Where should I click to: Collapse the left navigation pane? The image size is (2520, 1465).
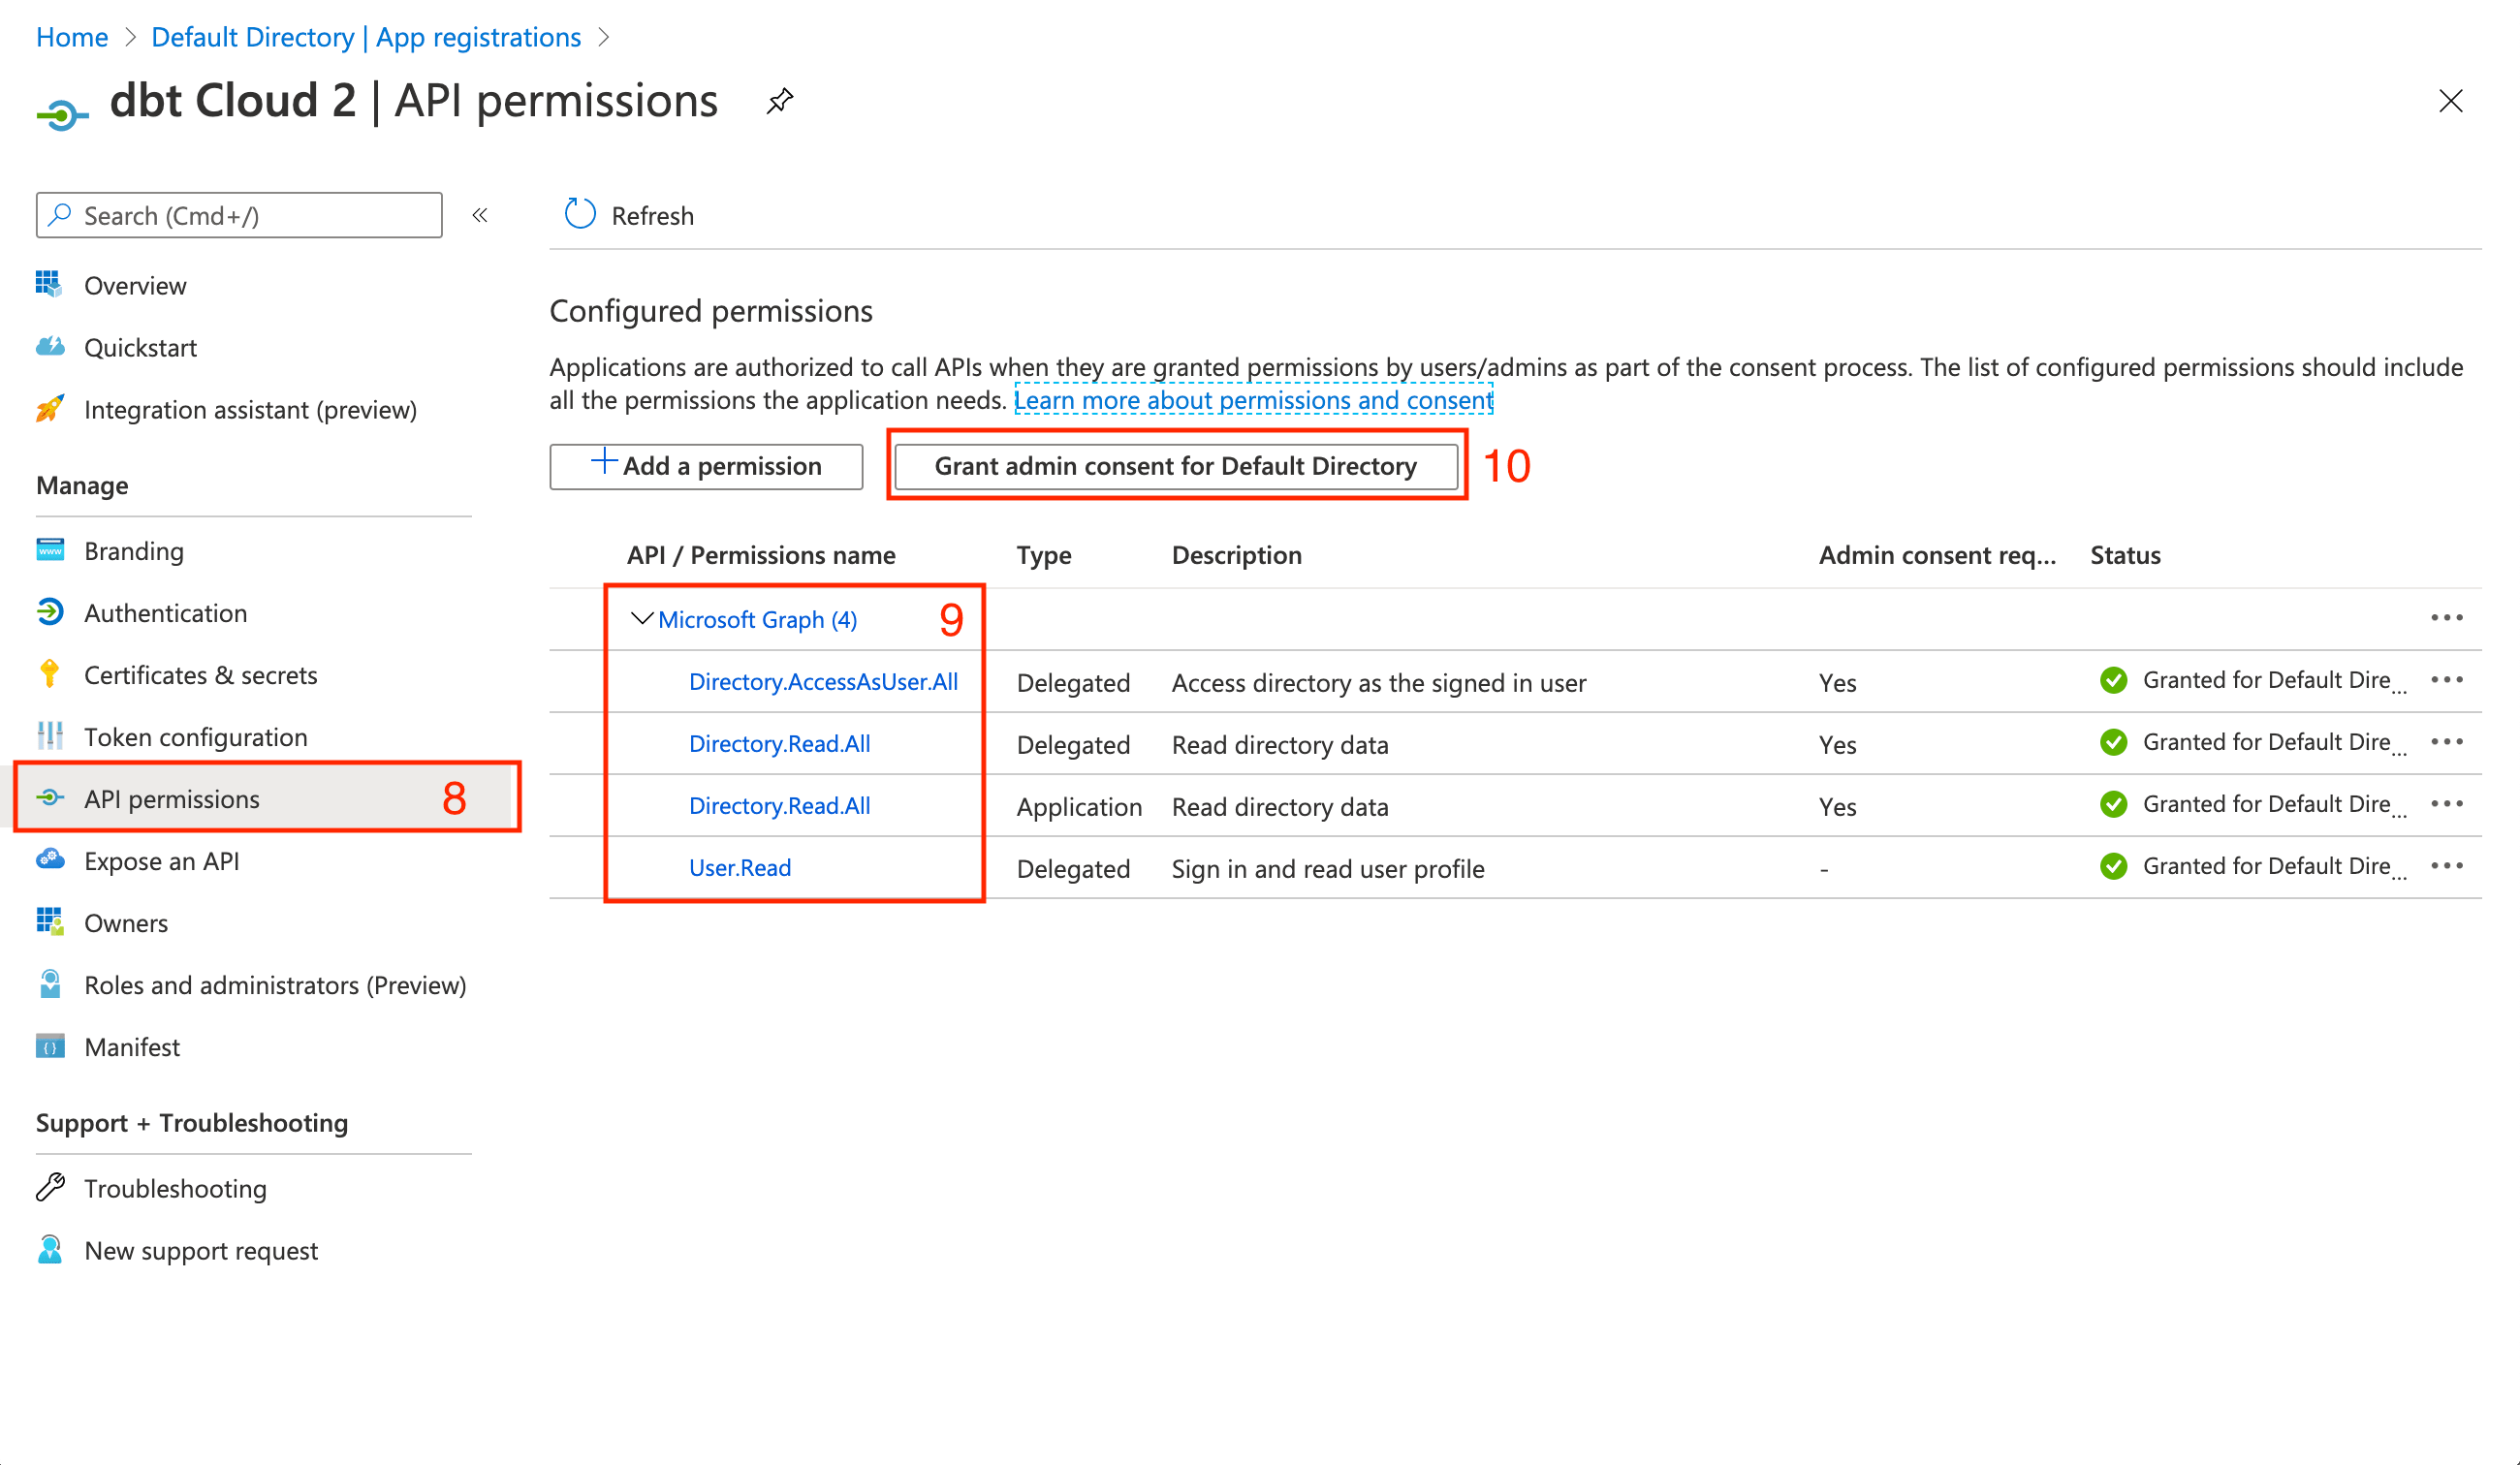point(481,215)
